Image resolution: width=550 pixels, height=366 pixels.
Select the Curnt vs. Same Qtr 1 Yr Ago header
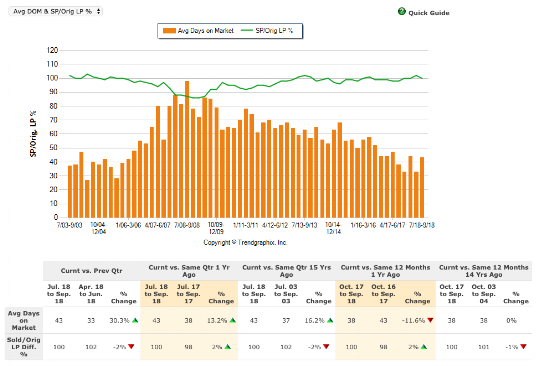[189, 271]
